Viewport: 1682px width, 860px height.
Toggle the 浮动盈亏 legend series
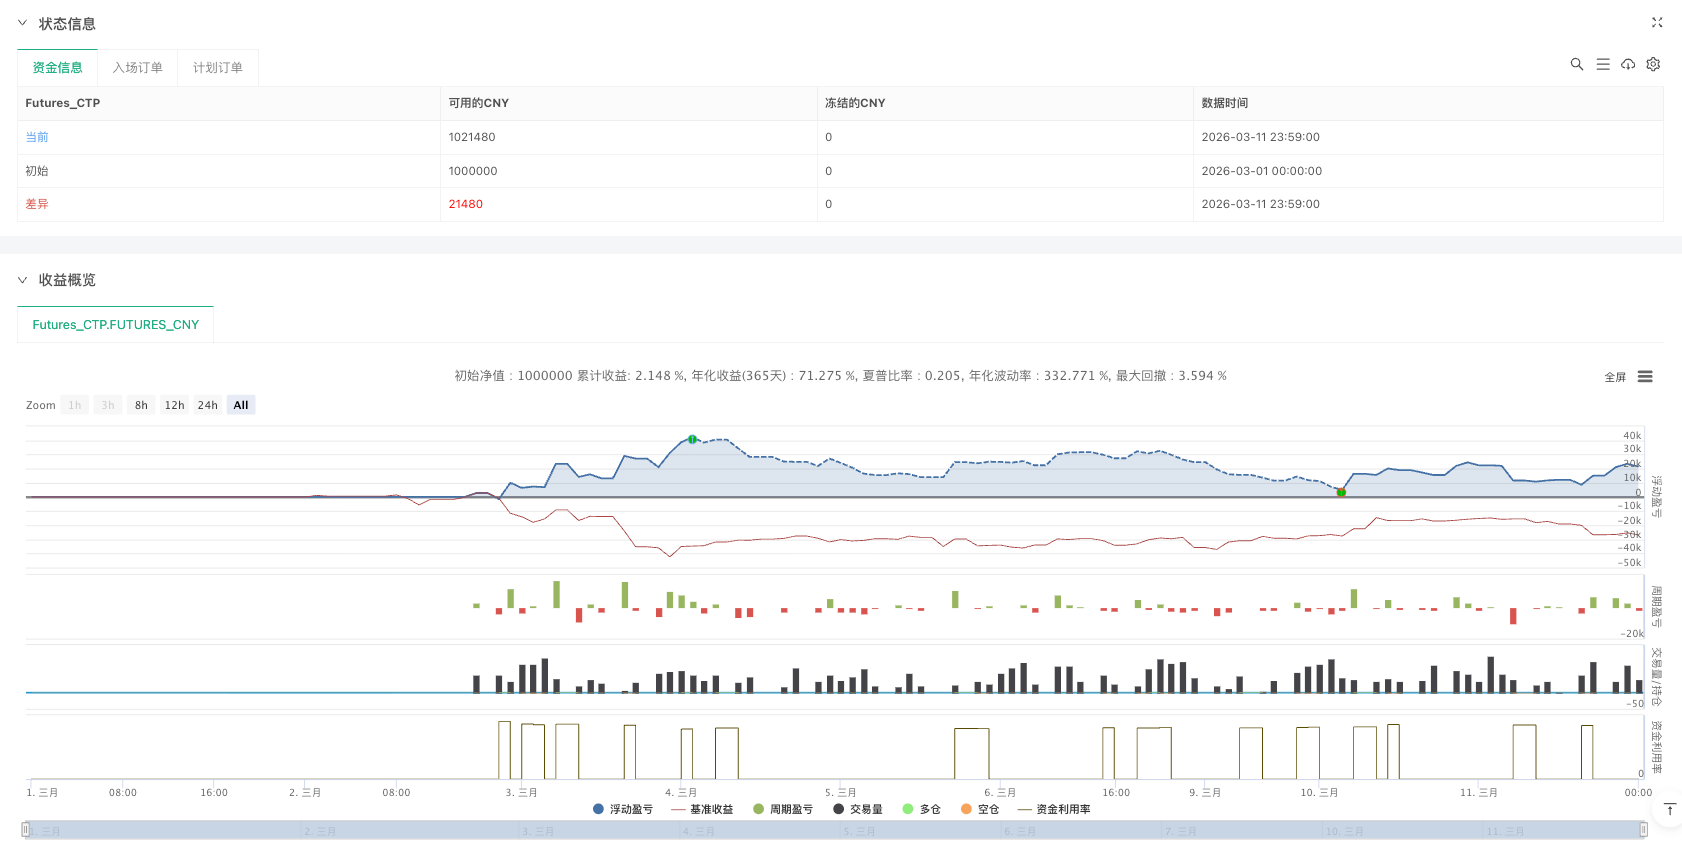tap(623, 809)
